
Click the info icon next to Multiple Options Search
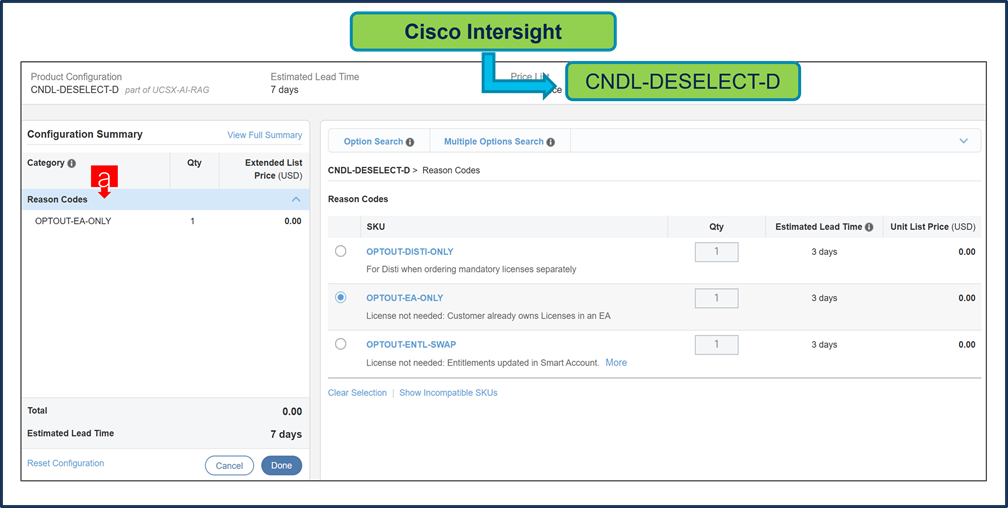click(x=551, y=142)
